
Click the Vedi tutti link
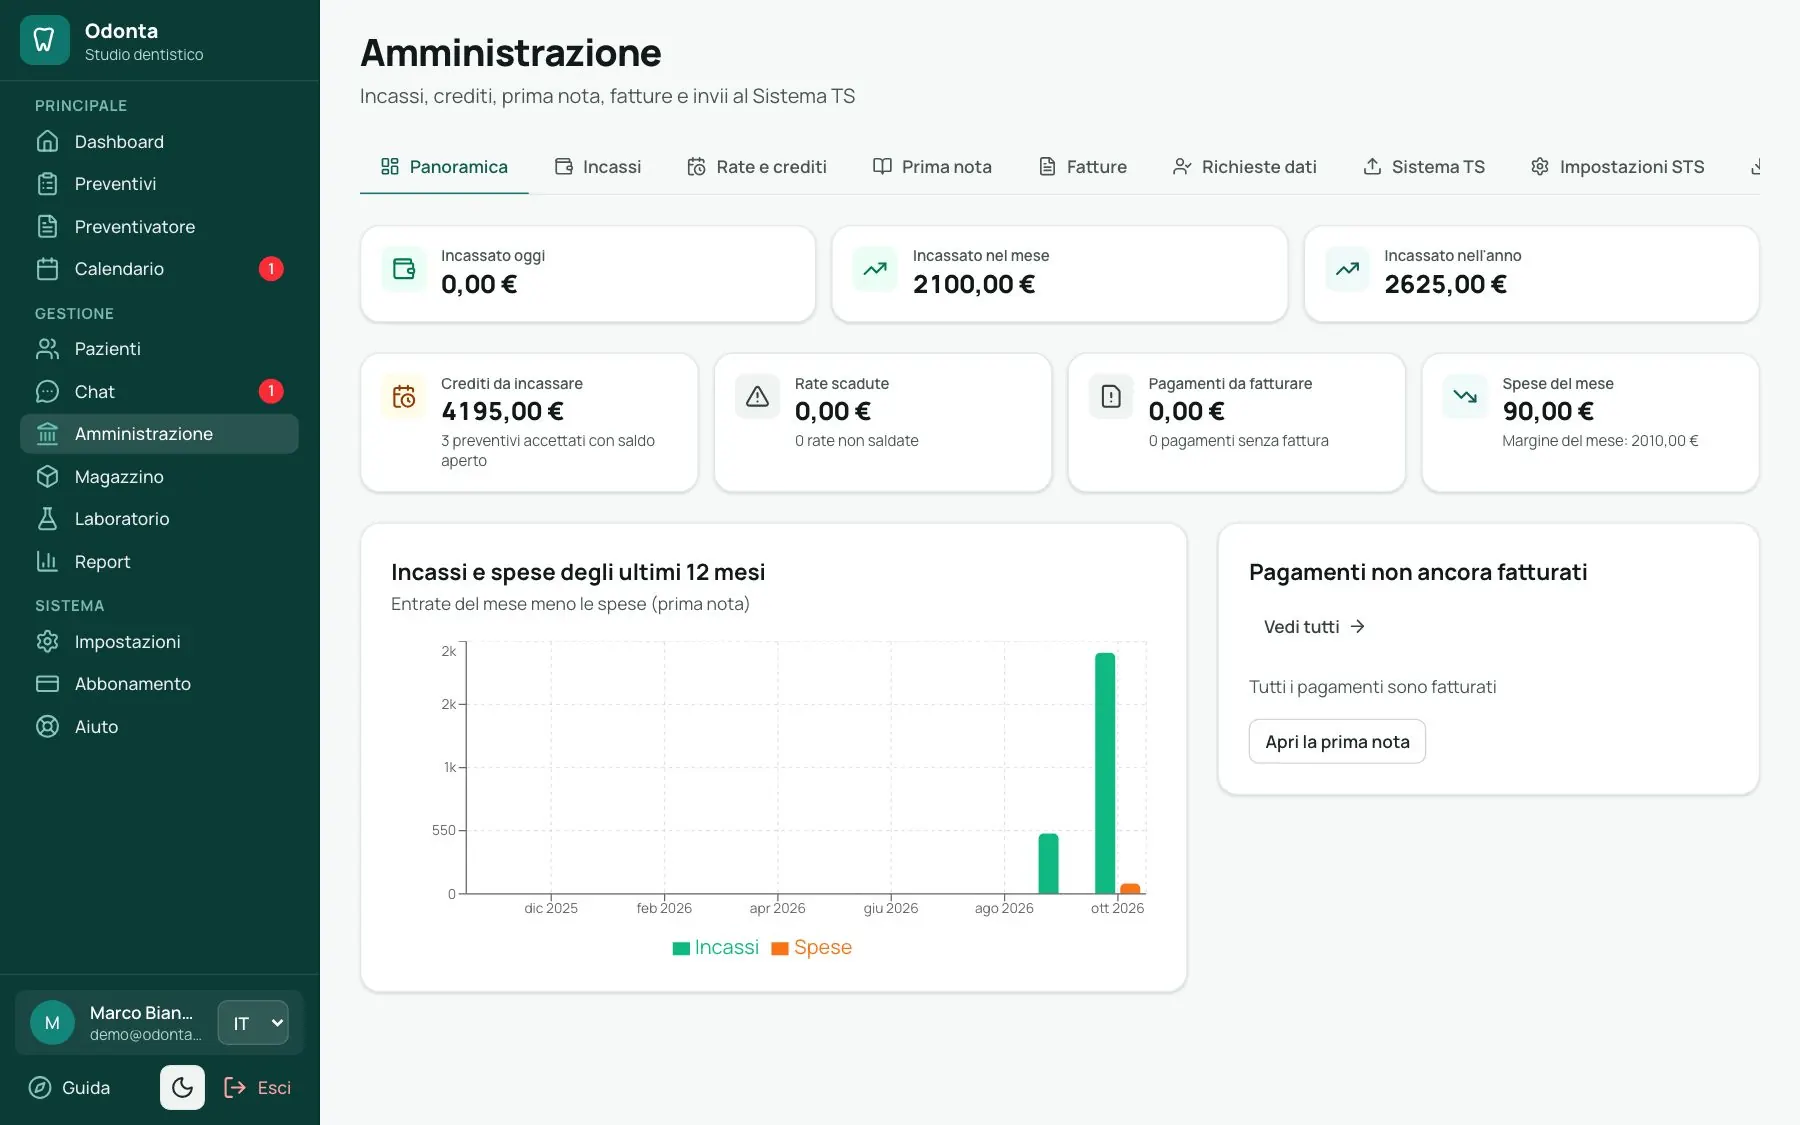(x=1314, y=627)
